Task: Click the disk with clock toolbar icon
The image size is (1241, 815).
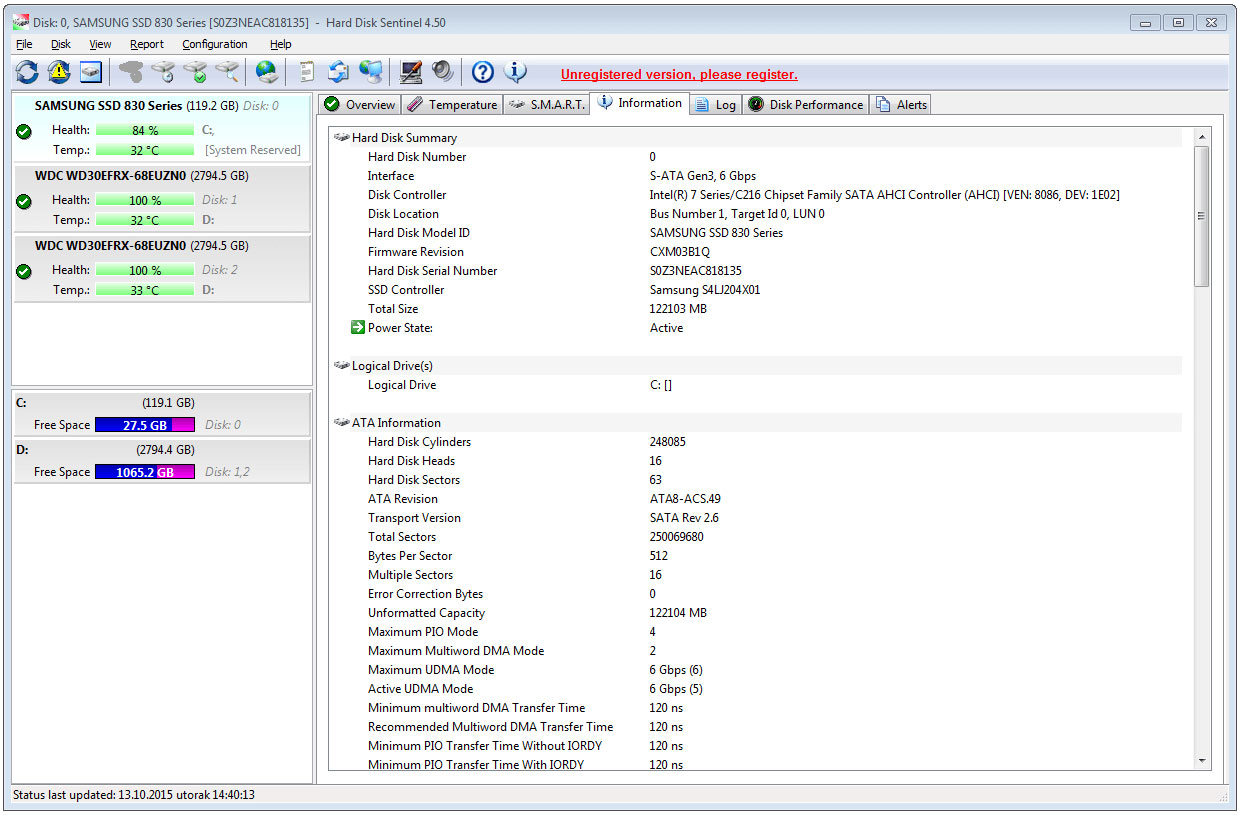Action: pos(163,72)
